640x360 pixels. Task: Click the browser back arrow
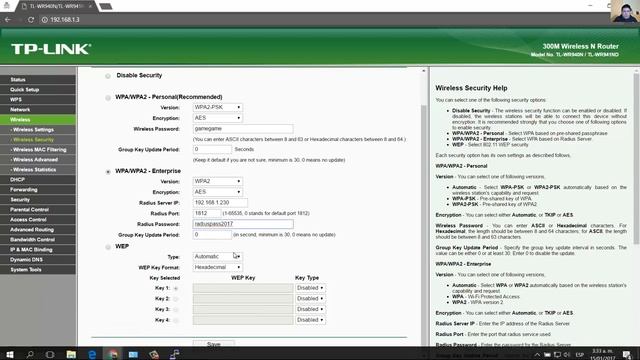point(8,19)
